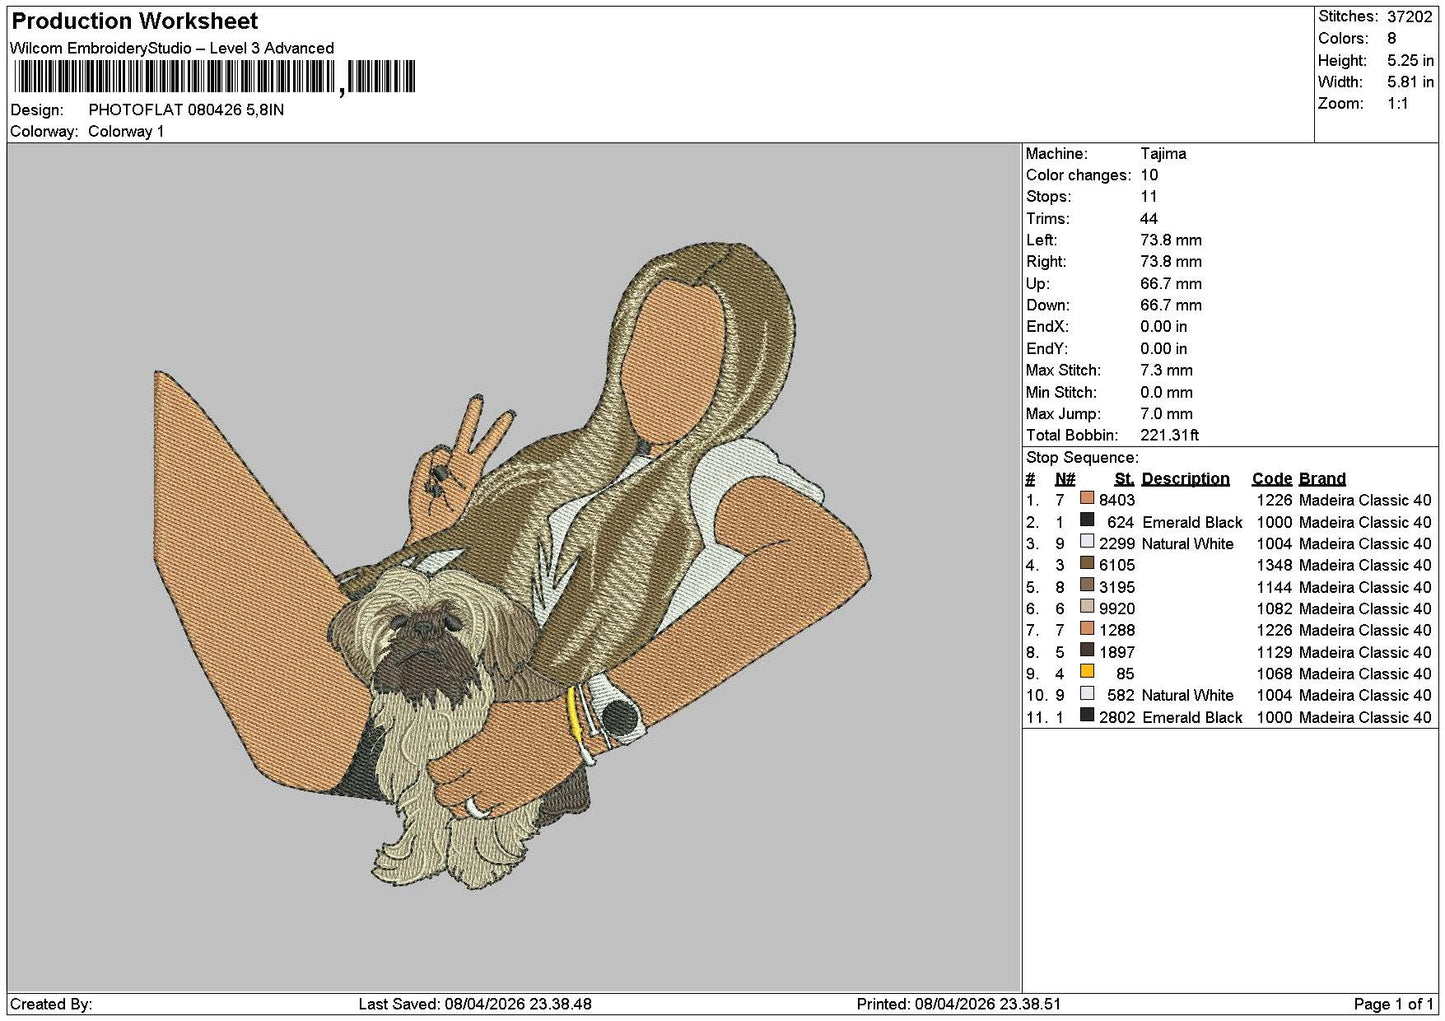
Task: Select the design name 'PHOTOFLAT 080426 5,8IN'
Action: pyautogui.click(x=186, y=110)
